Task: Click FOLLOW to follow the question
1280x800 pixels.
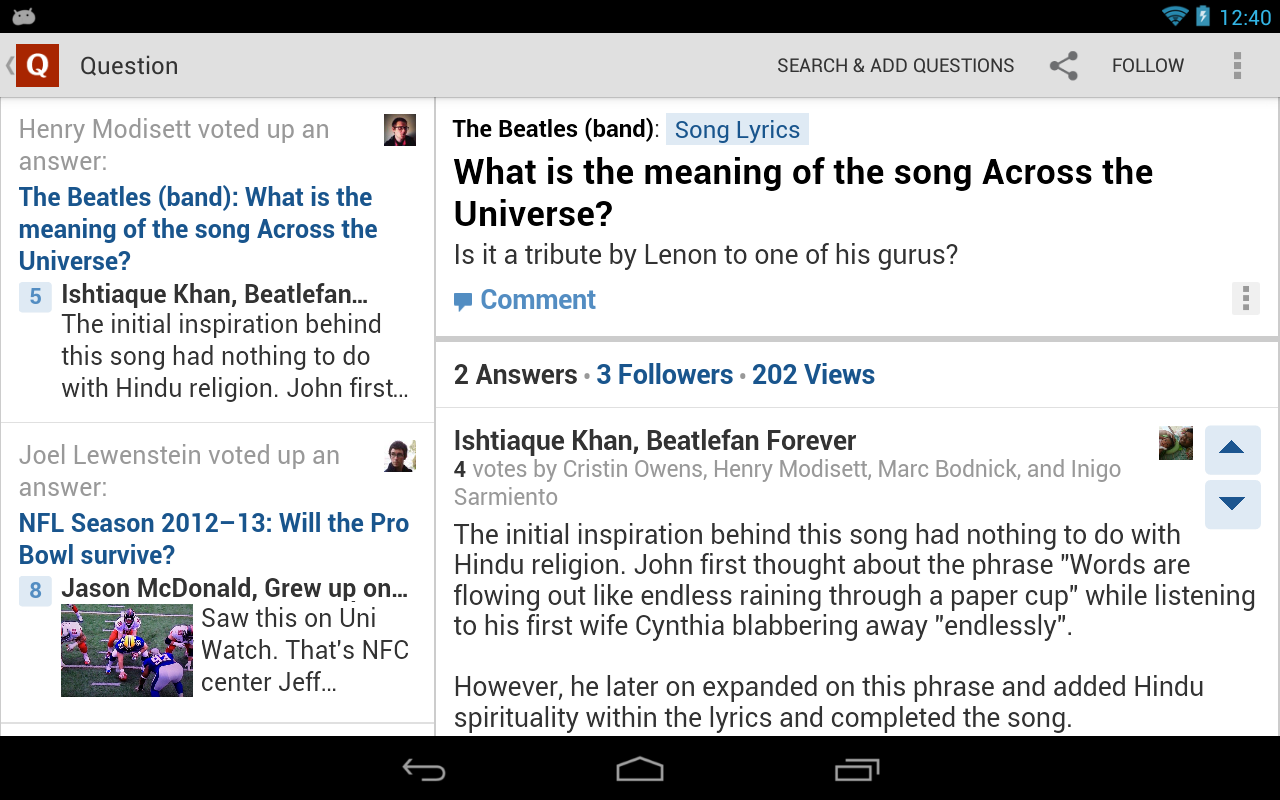Action: tap(1147, 65)
